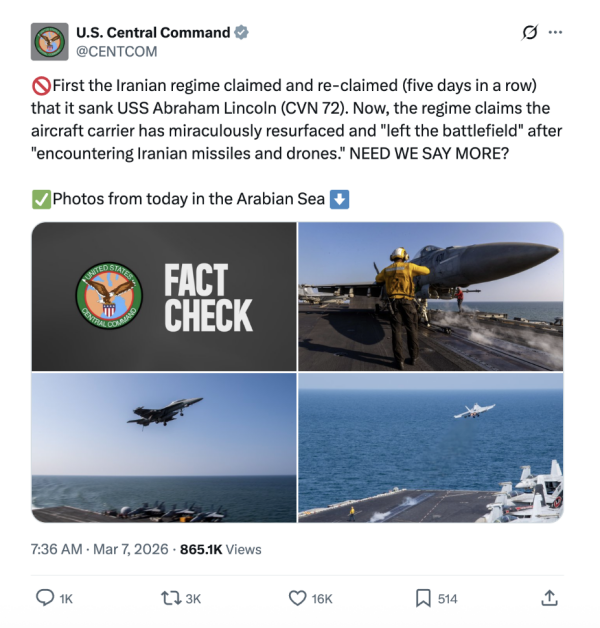Click the CENTCOM profile avatar
This screenshot has width=600, height=628.
(x=50, y=42)
